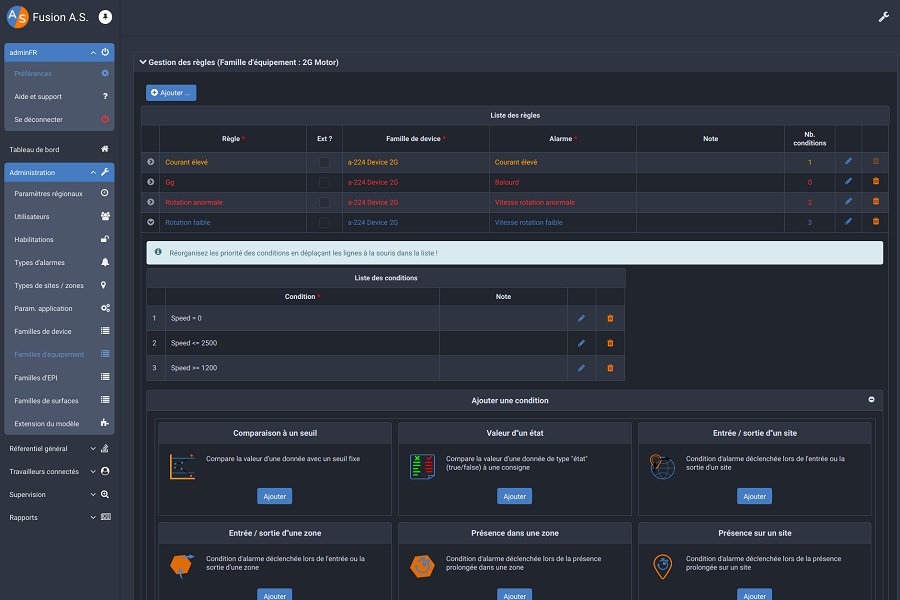
Task: Open Familles de device menu item
Action: point(59,331)
